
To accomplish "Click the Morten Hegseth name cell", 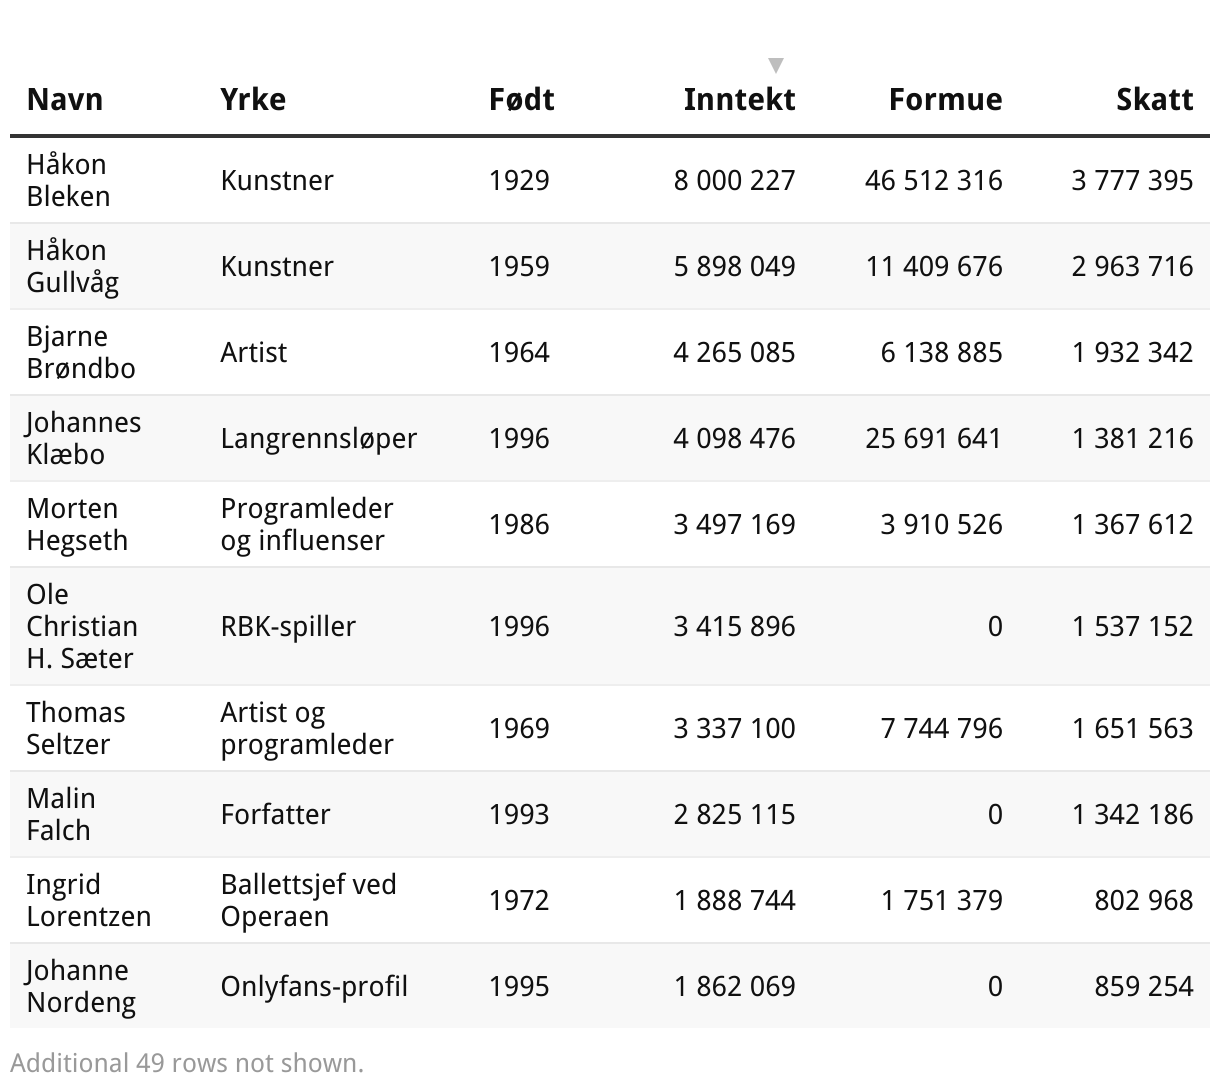I will click(77, 524).
